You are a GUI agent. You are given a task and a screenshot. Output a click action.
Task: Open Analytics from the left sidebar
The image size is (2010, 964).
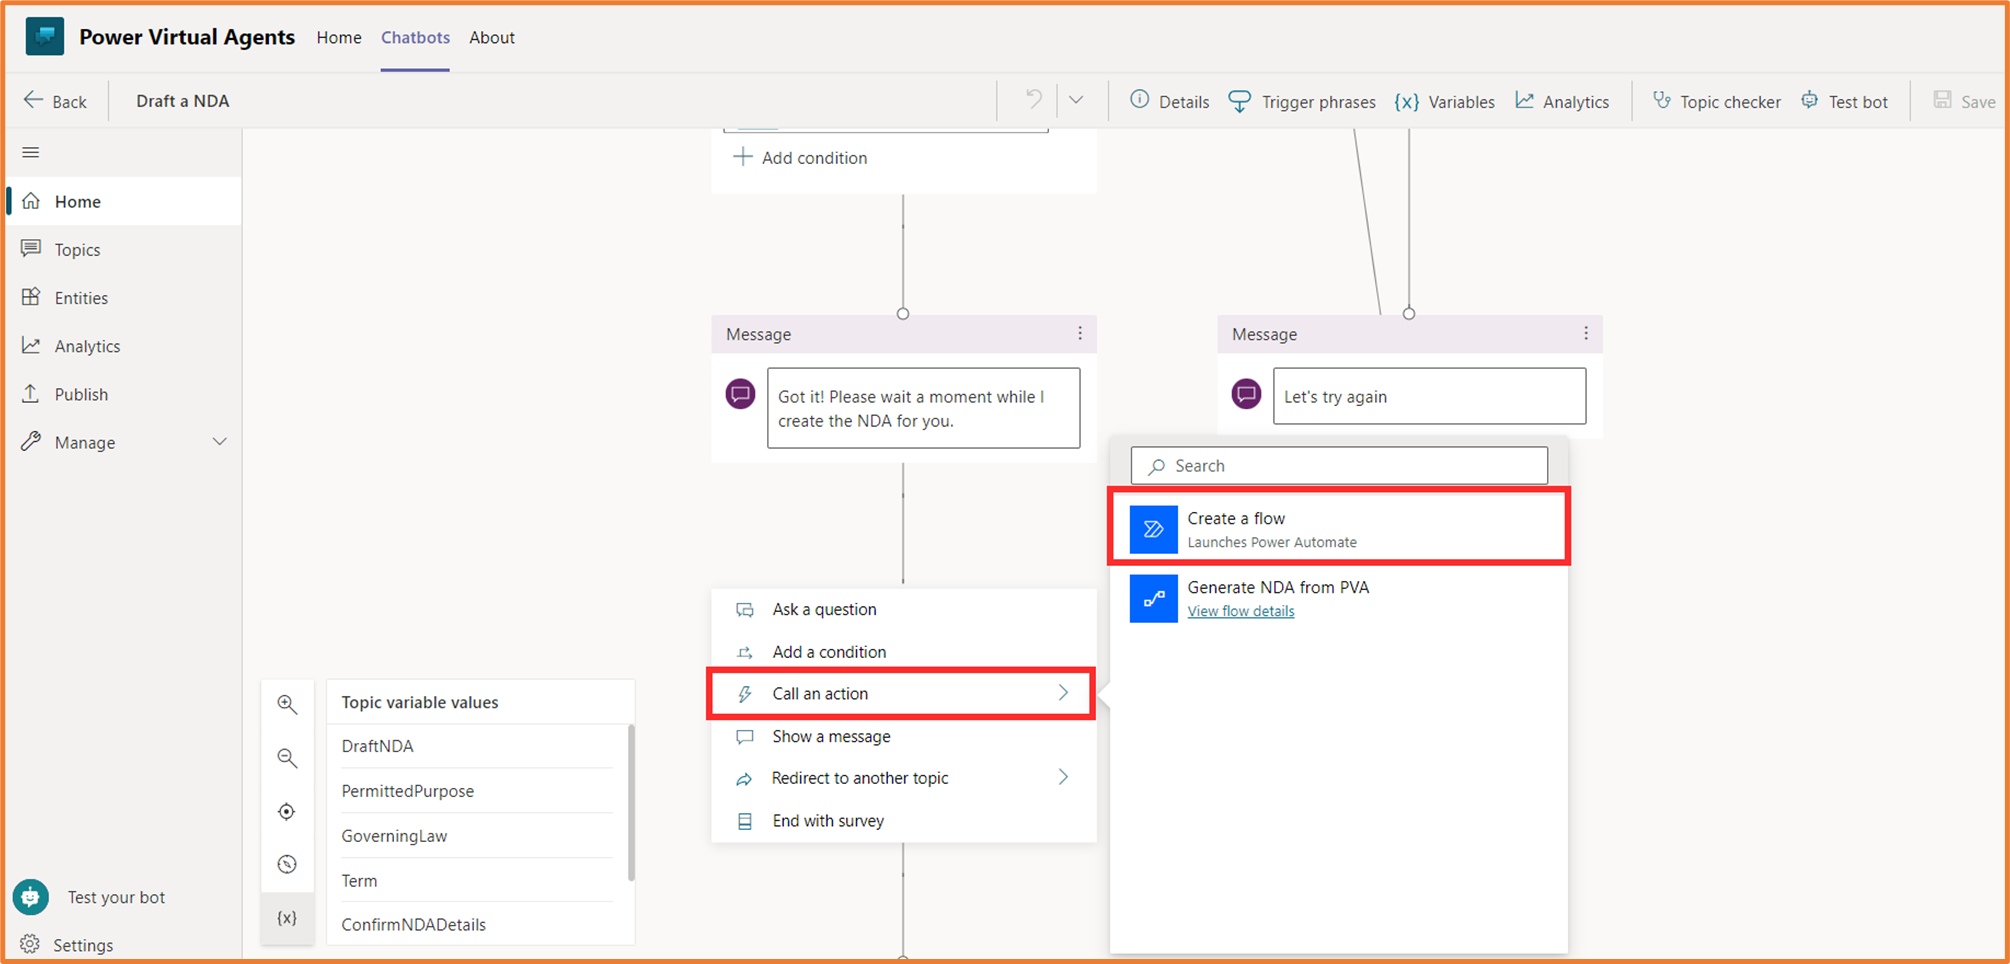tap(87, 345)
